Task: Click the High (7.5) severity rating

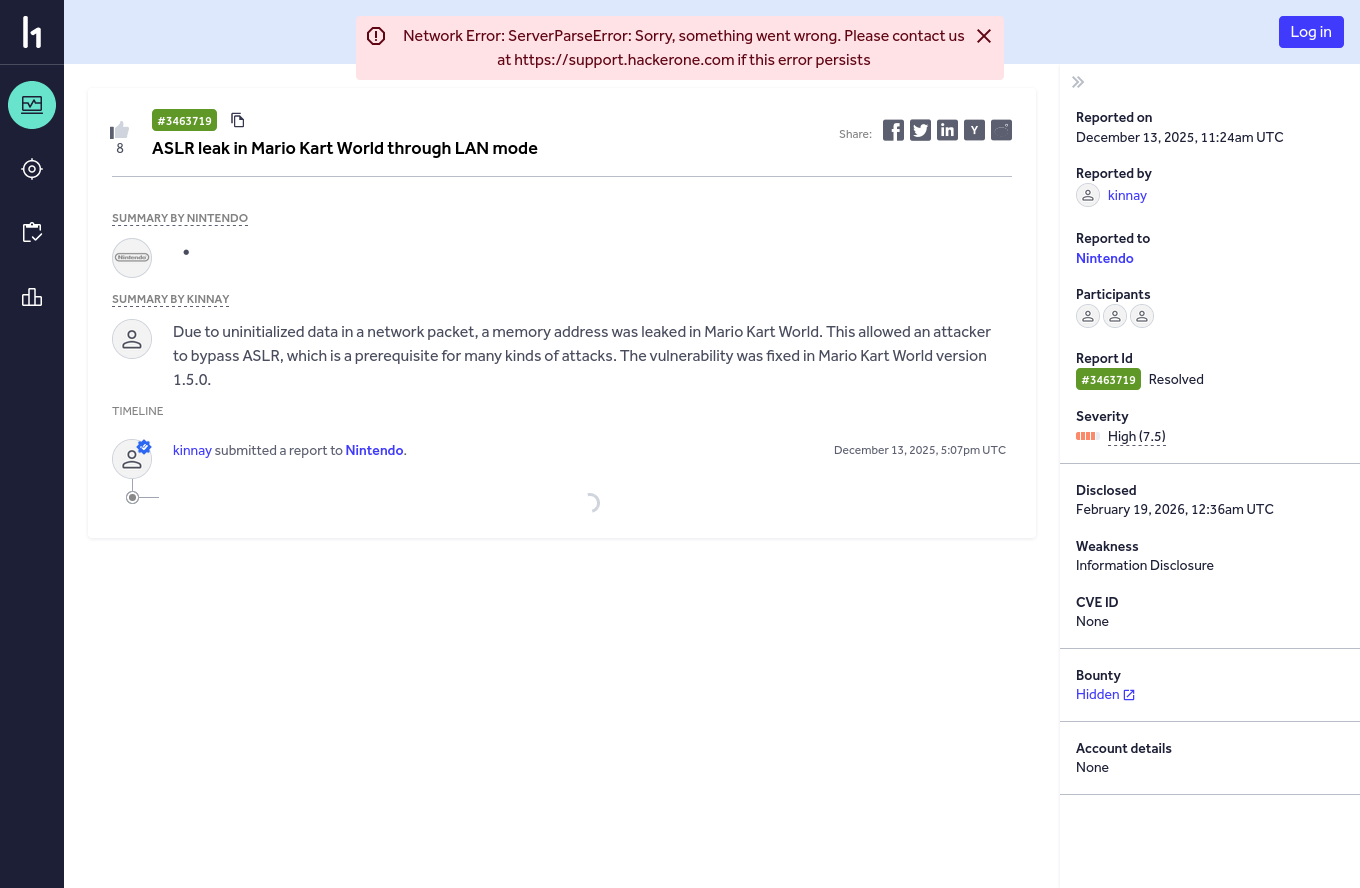Action: coord(1137,436)
